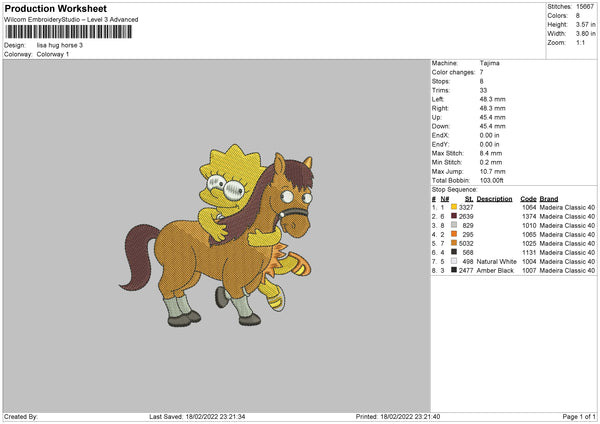Image resolution: width=600 pixels, height=424 pixels.
Task: Click the 'St.' column header
Action: (x=469, y=199)
